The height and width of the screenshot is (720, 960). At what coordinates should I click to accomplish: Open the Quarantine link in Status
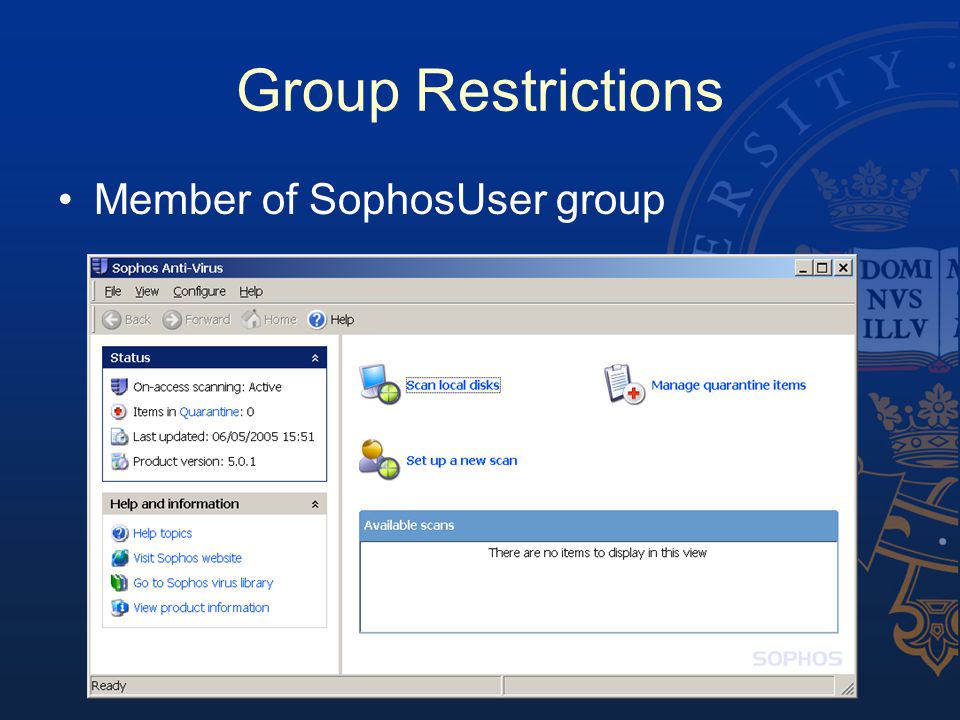pyautogui.click(x=209, y=412)
